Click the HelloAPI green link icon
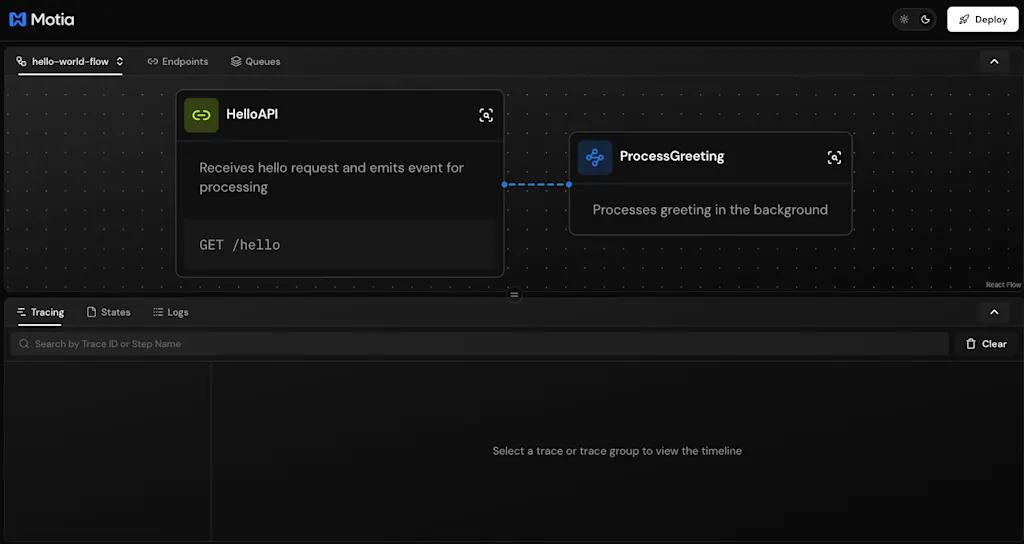Viewport: 1024px width, 544px height. [201, 116]
